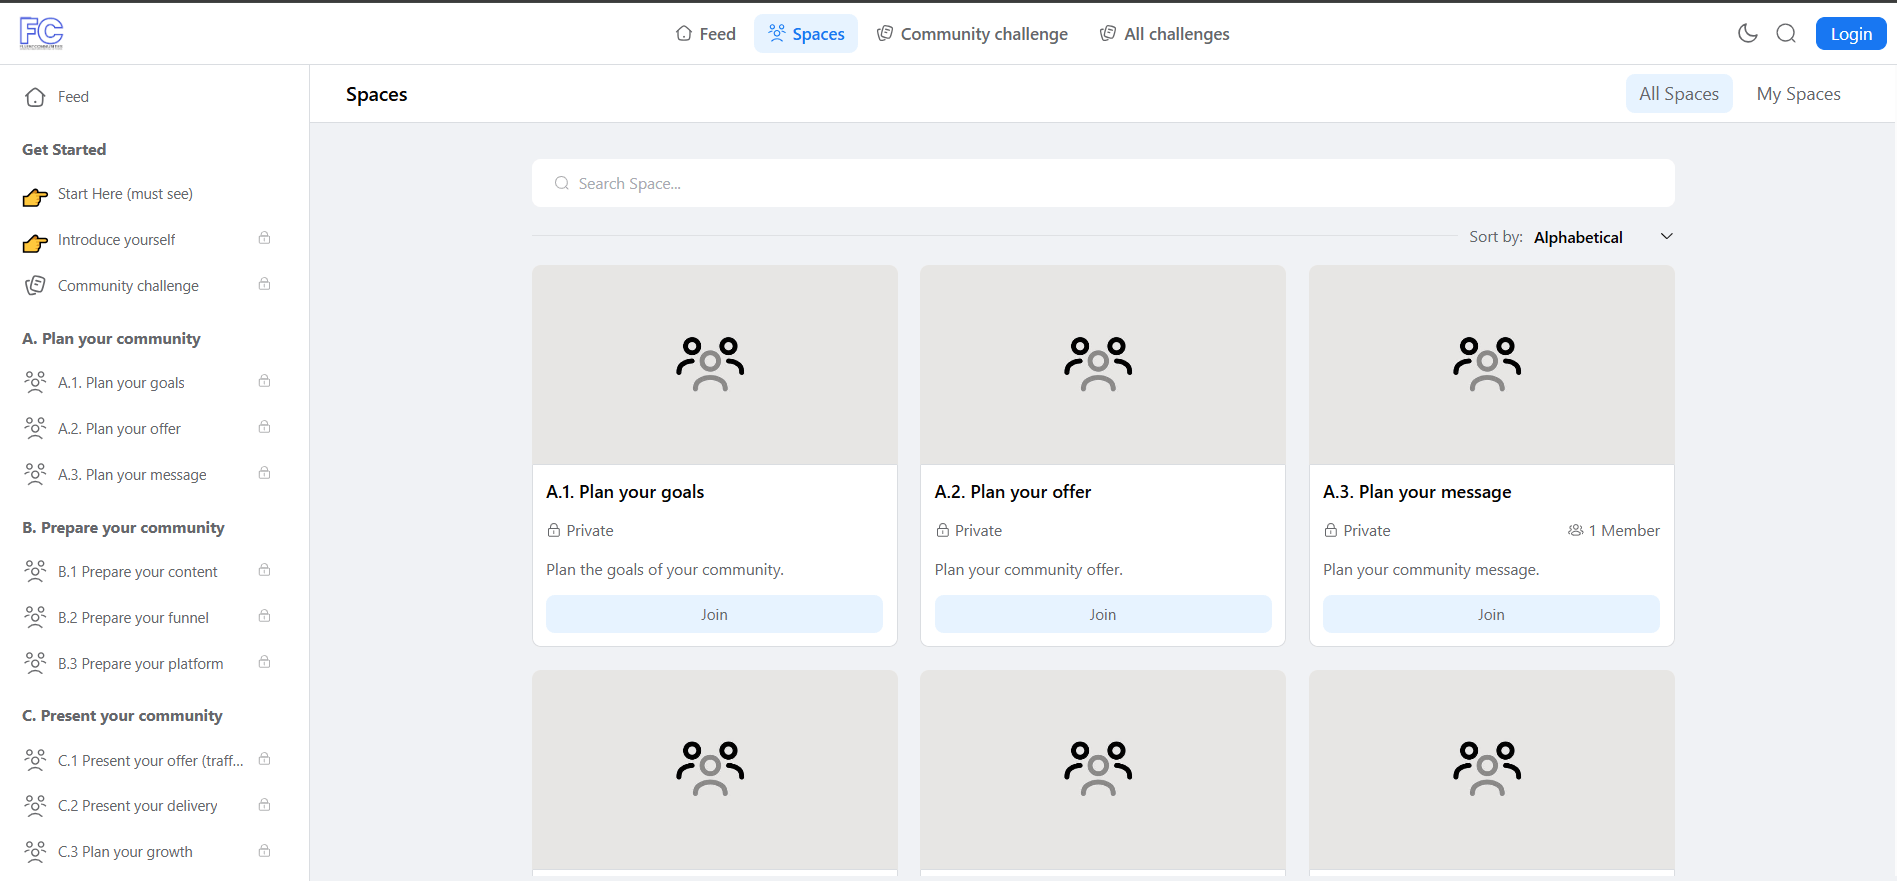Click the home icon beside Feed in sidebar
1897x881 pixels.
(x=35, y=97)
